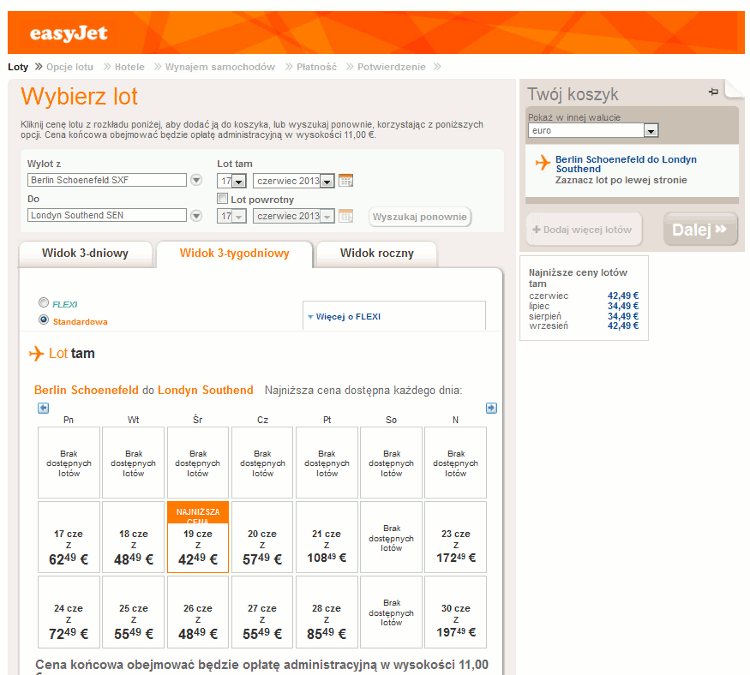
Task: Go to Hotele breadcrumb step
Action: [130, 67]
